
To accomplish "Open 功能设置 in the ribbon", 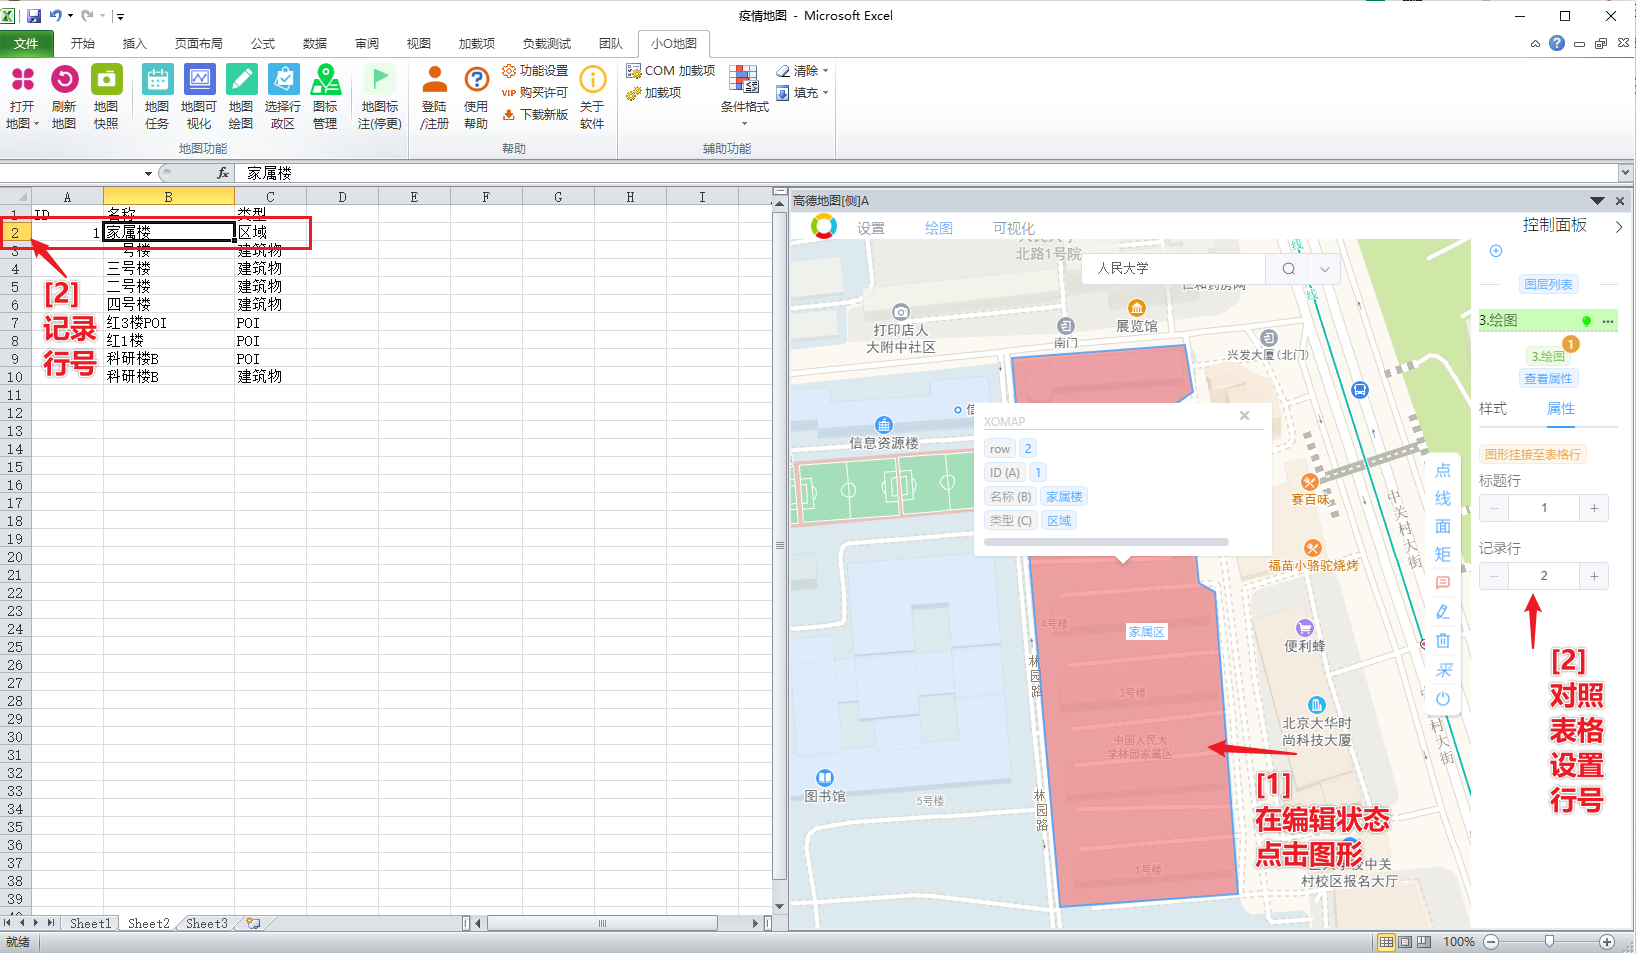I will click(535, 71).
